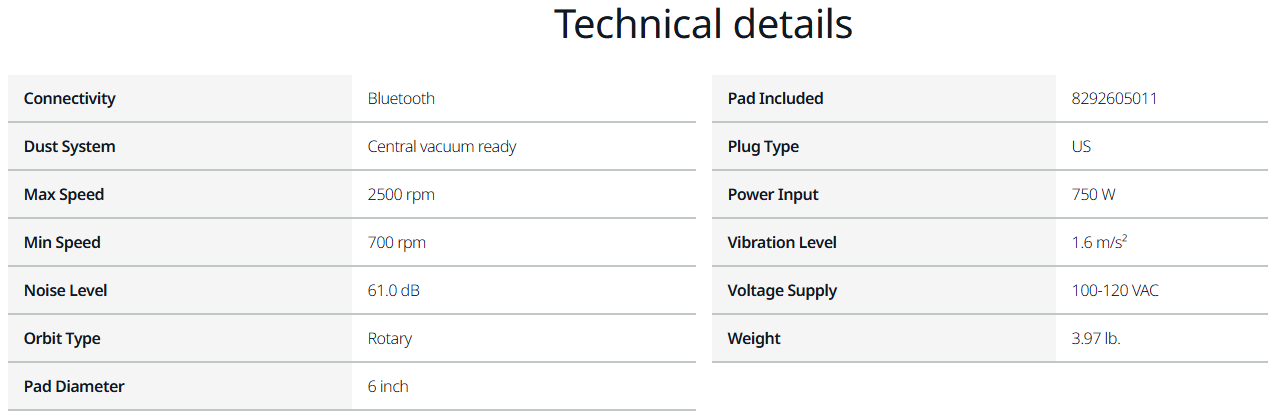Screen dimensions: 1268x416
Task: Click the 6 inch value
Action: (x=388, y=386)
